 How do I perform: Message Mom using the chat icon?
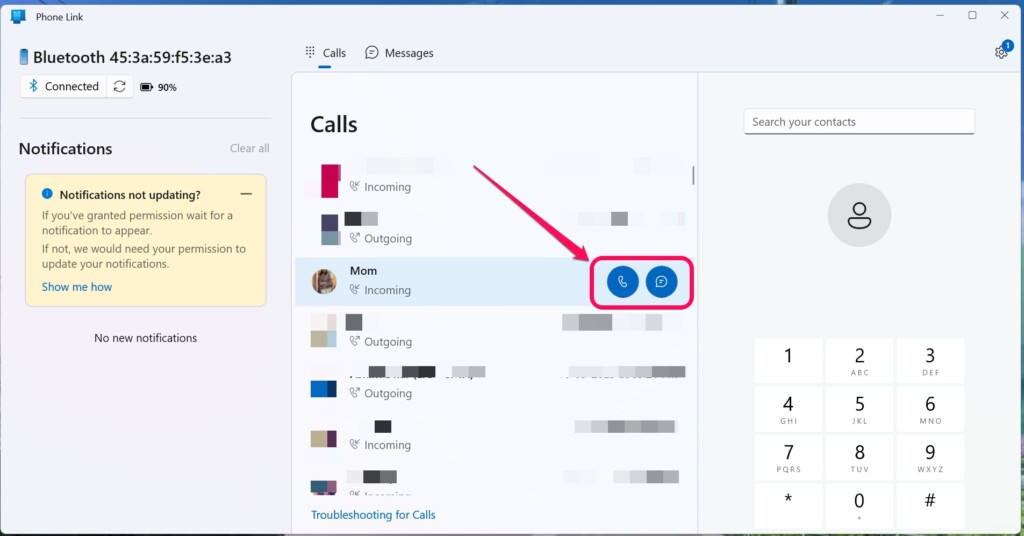(661, 282)
